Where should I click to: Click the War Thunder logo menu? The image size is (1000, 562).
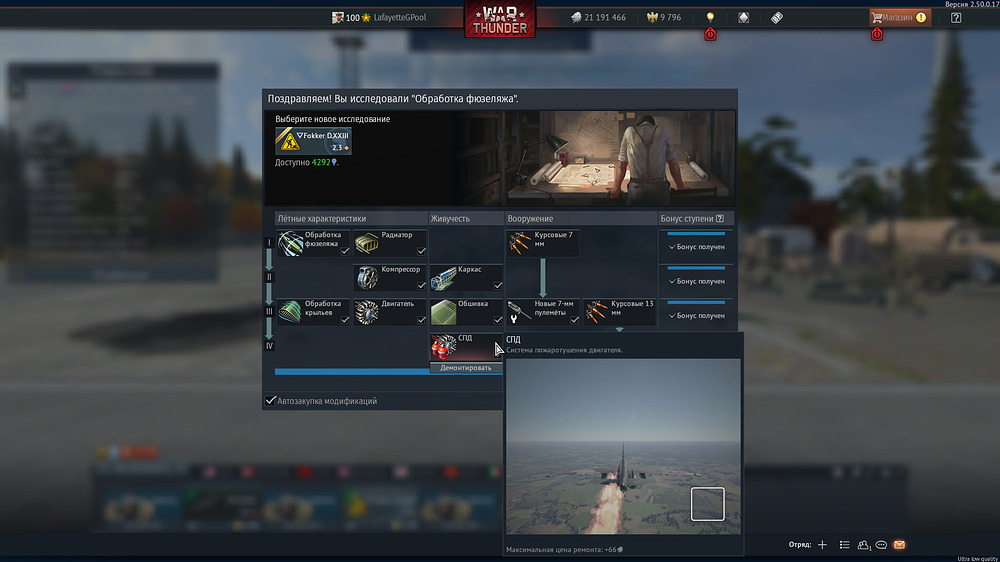click(x=499, y=19)
